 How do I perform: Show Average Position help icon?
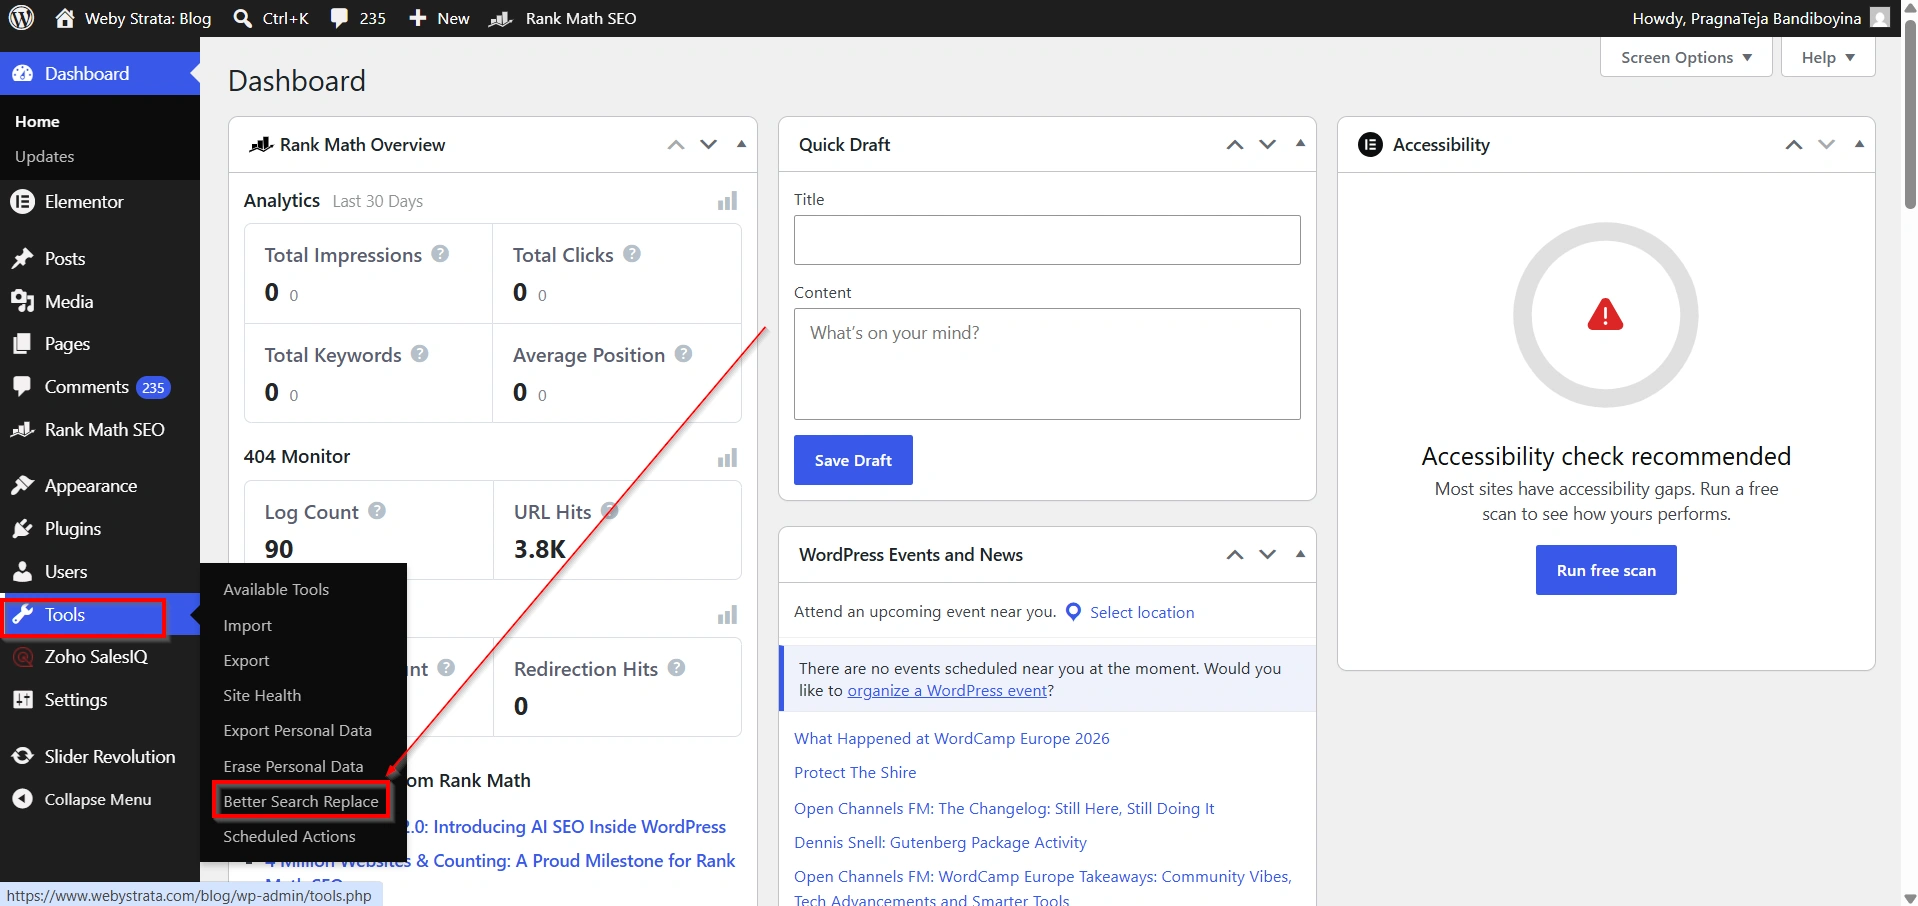pyautogui.click(x=683, y=354)
